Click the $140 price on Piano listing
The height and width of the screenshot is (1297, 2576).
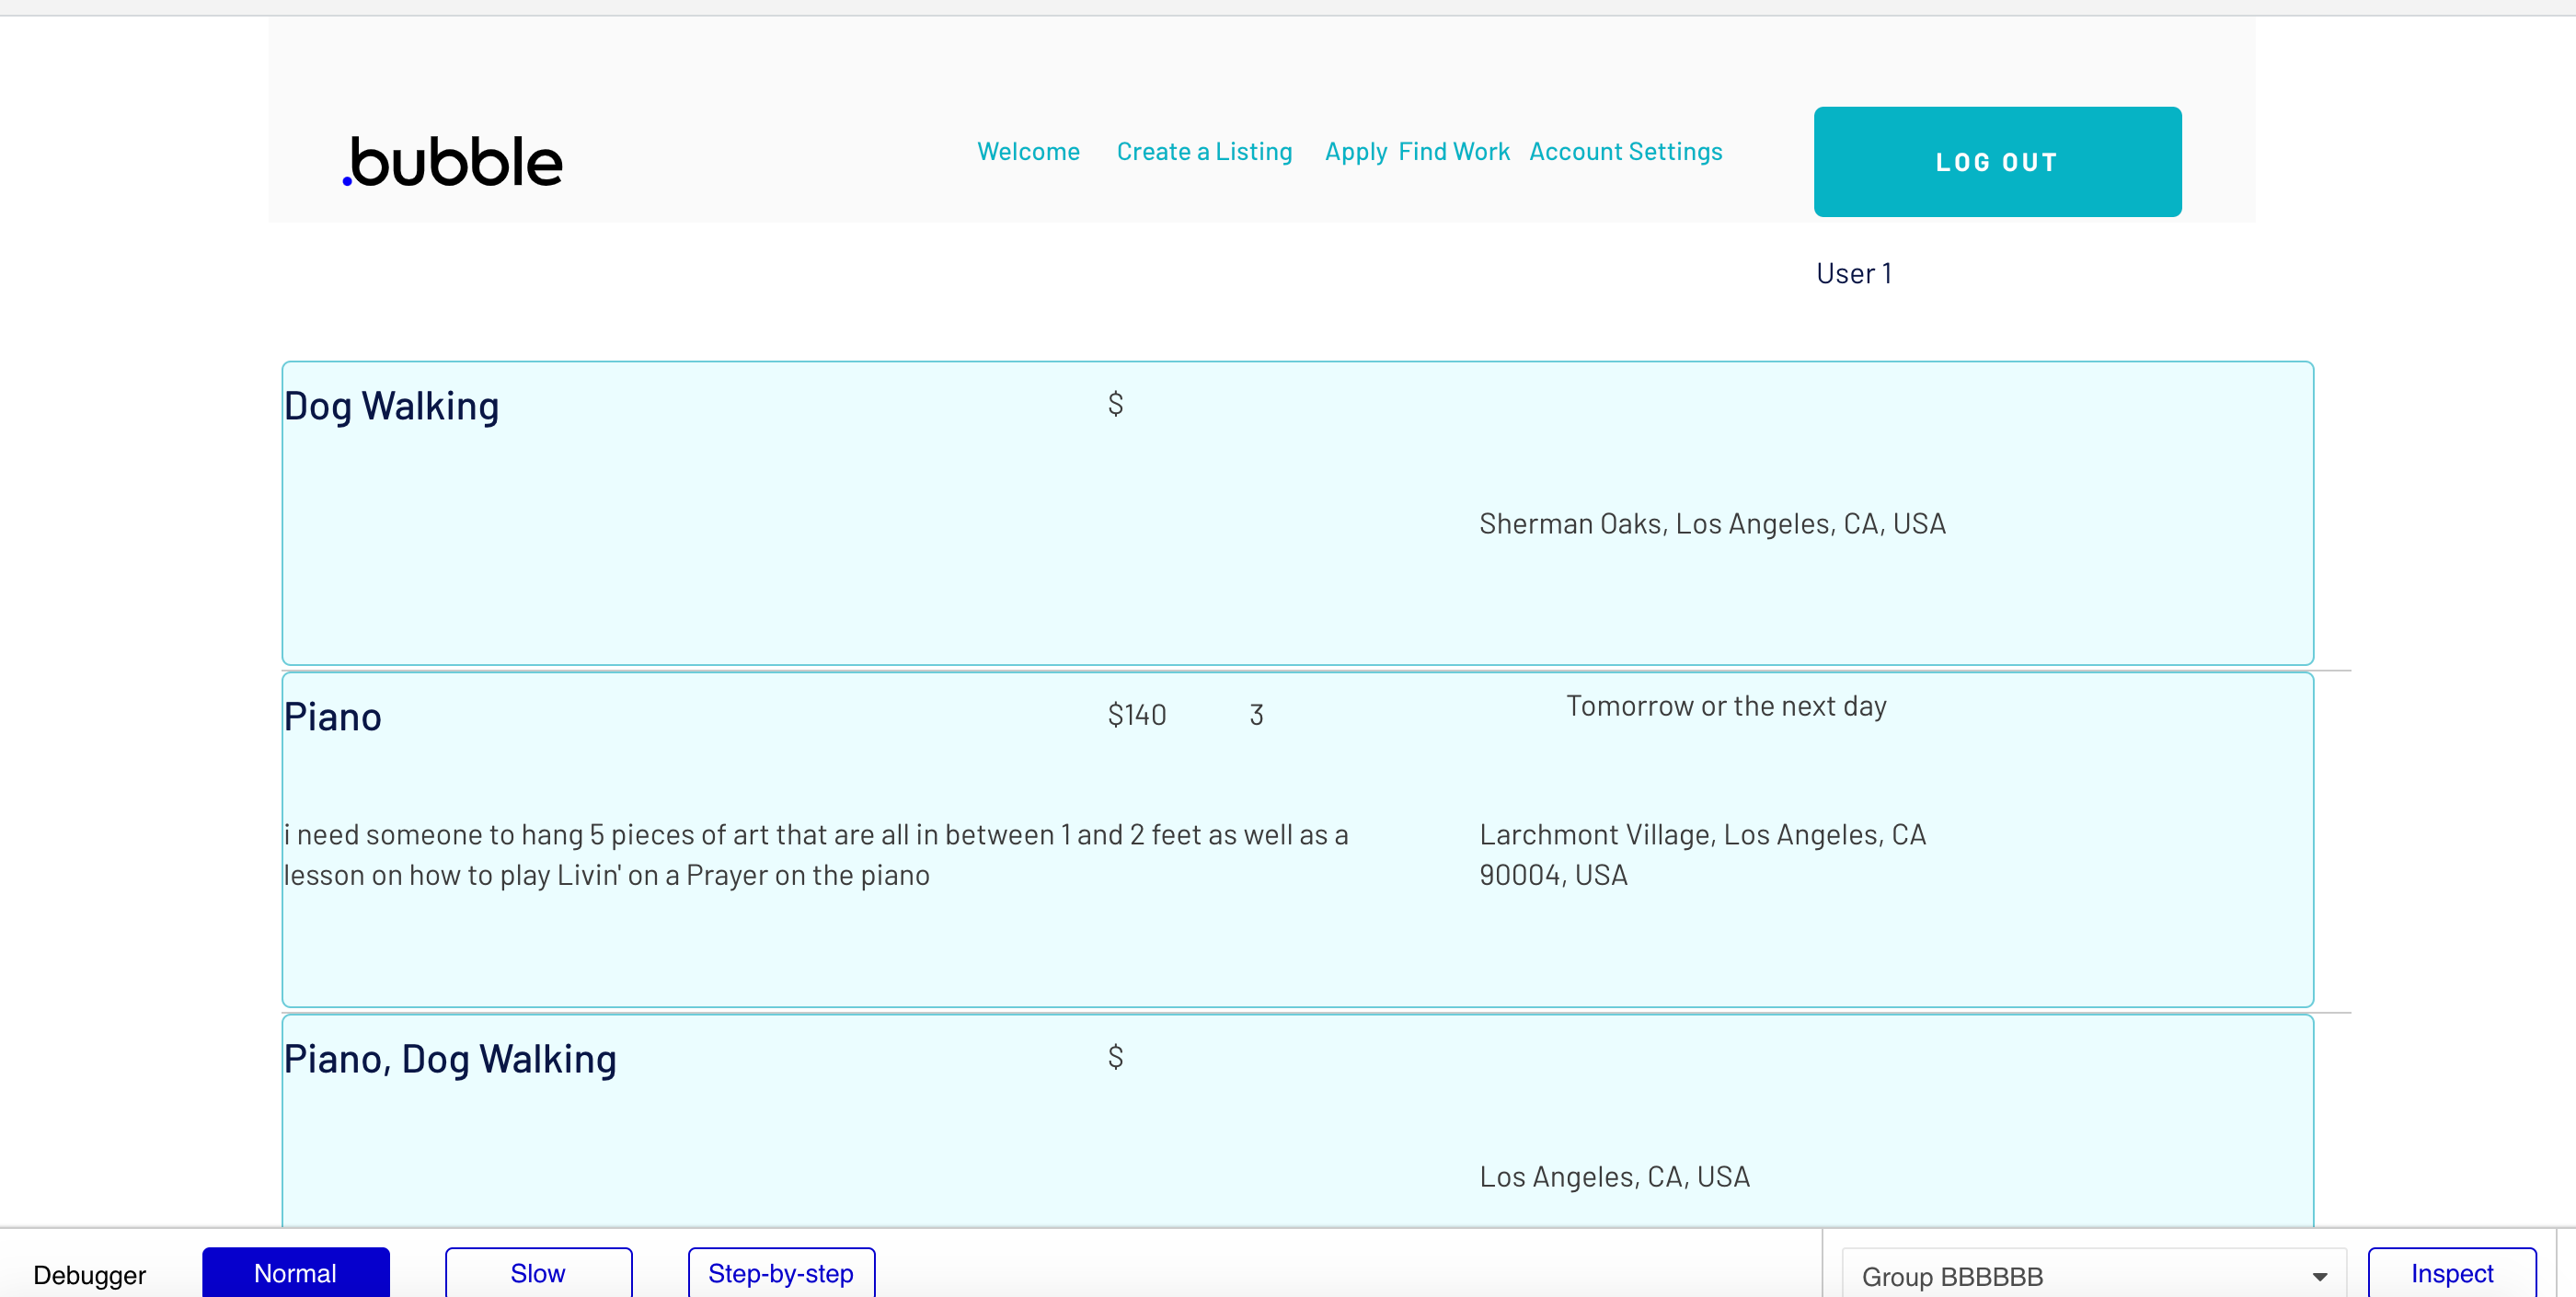tap(1136, 715)
